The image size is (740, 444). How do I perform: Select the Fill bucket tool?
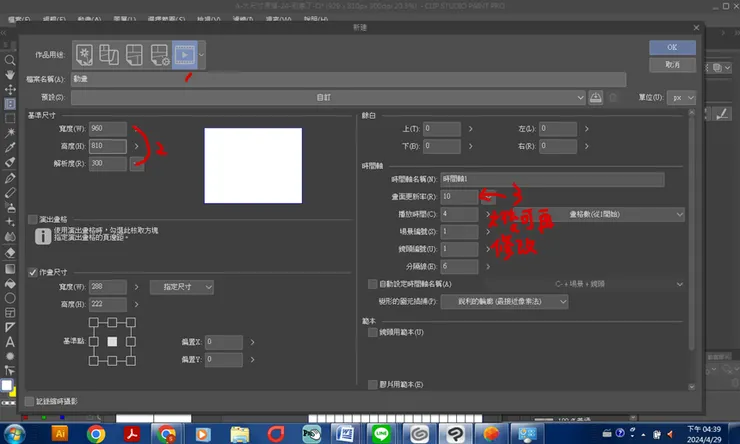(9, 284)
